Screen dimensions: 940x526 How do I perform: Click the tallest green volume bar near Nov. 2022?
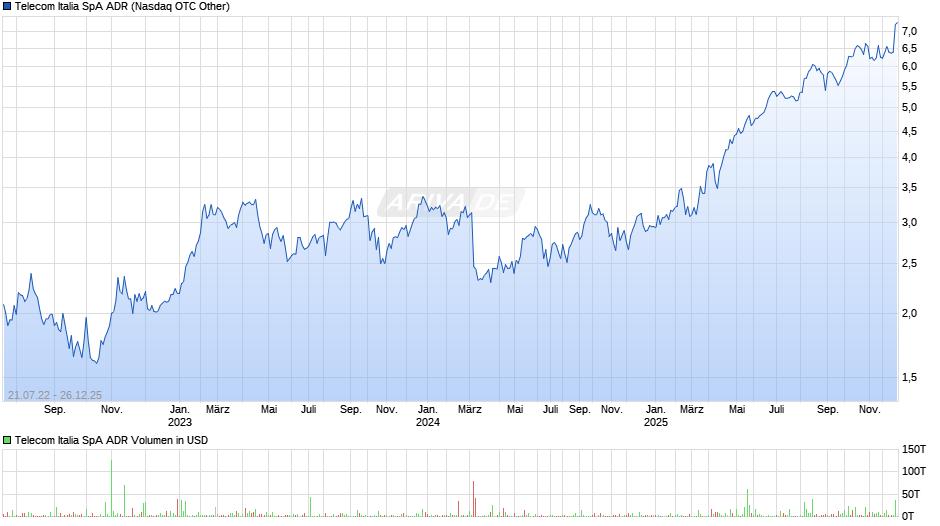click(112, 488)
